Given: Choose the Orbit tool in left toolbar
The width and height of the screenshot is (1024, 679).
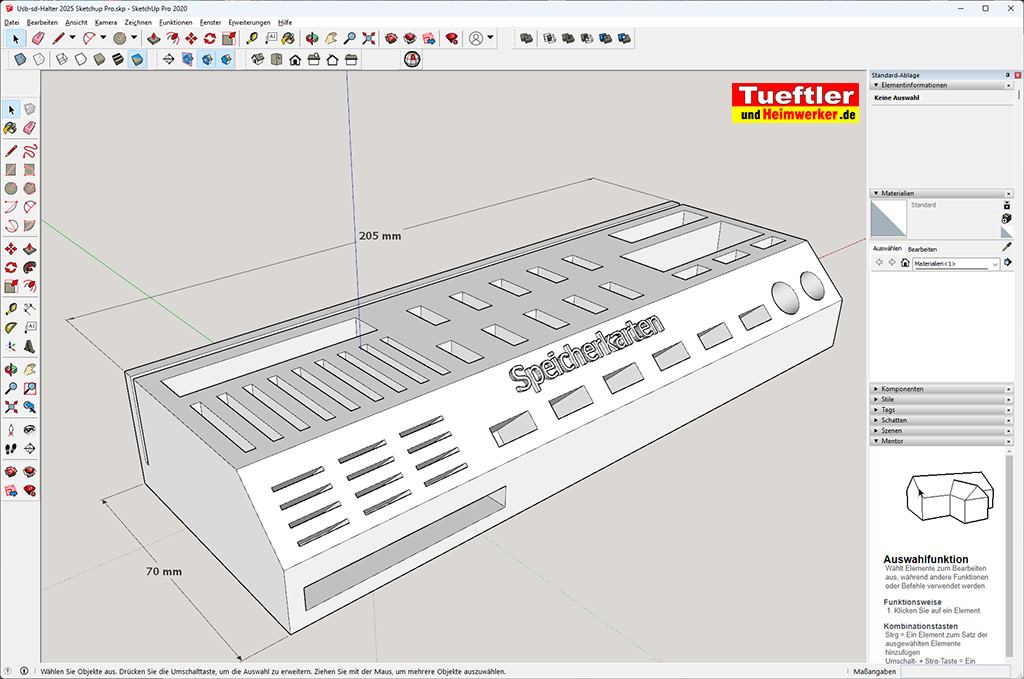Looking at the screenshot, I should click(11, 368).
